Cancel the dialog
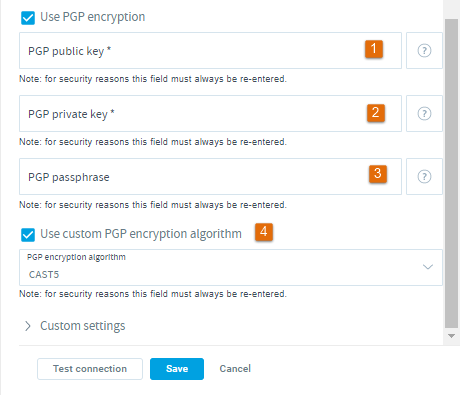 coord(235,369)
